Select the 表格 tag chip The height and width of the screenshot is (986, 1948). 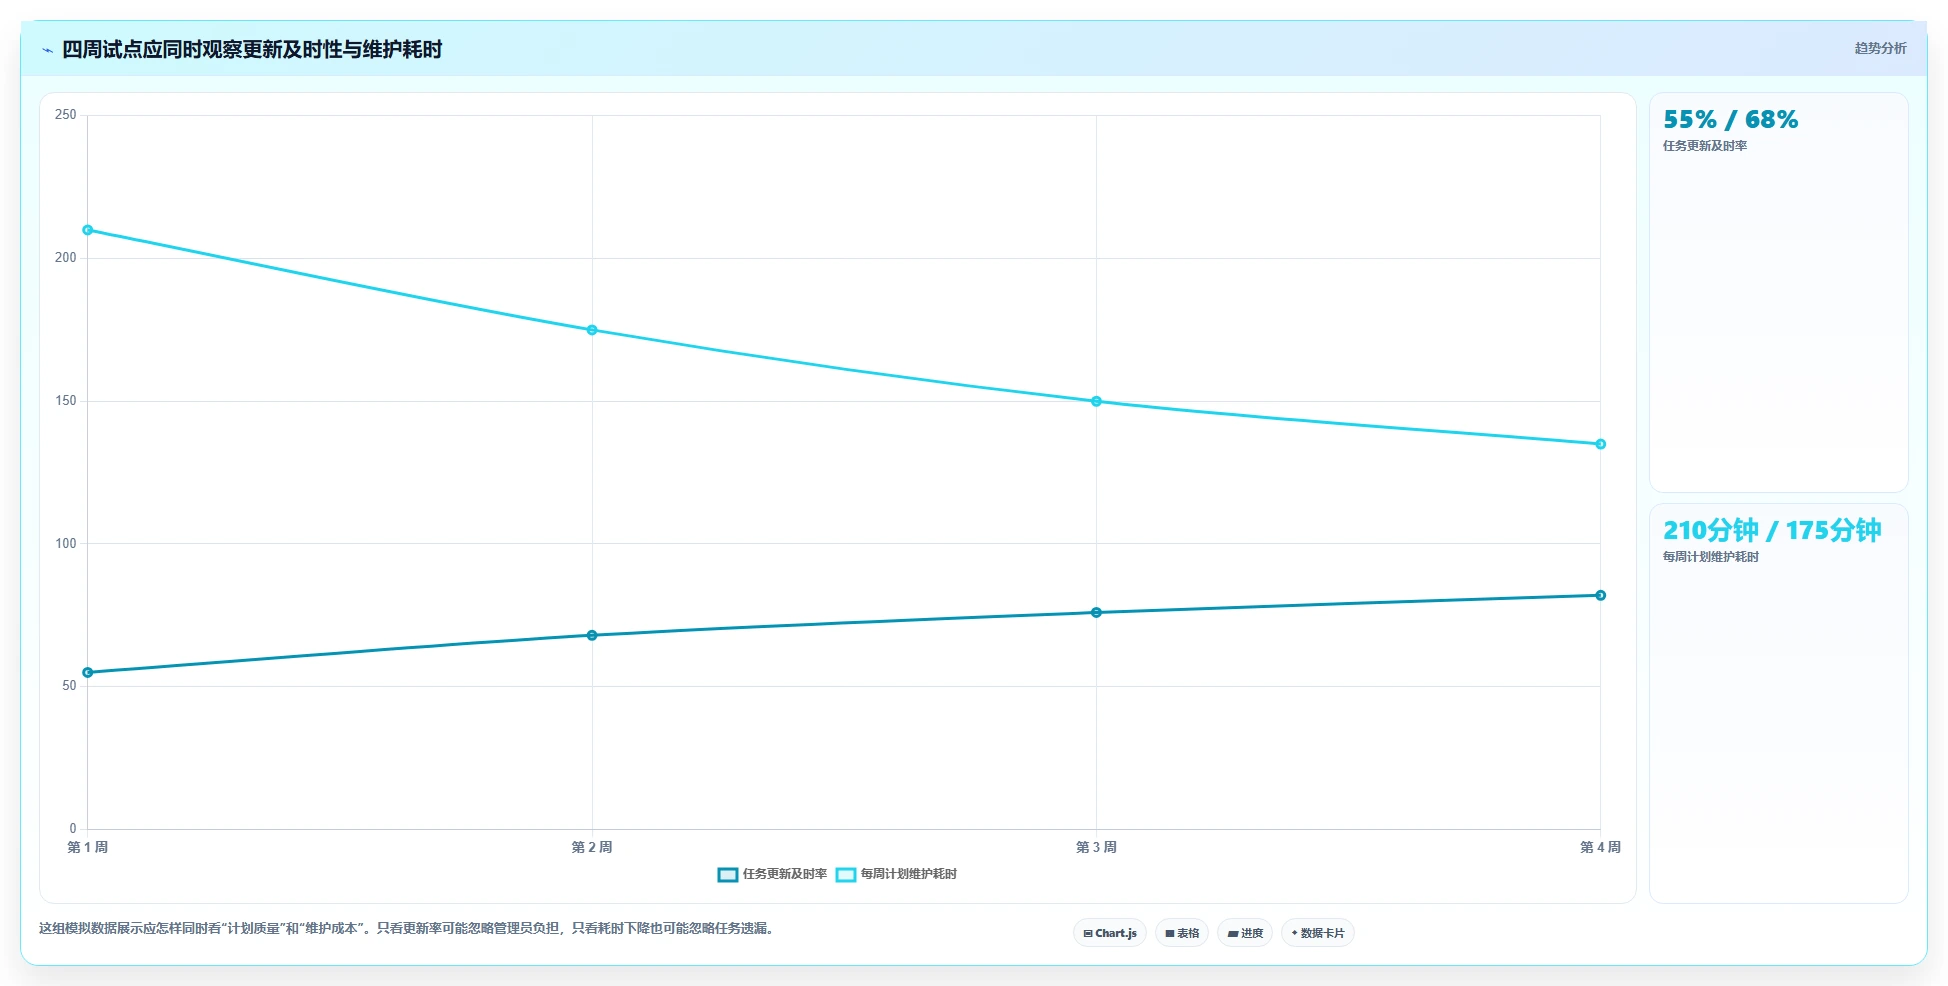click(1182, 933)
